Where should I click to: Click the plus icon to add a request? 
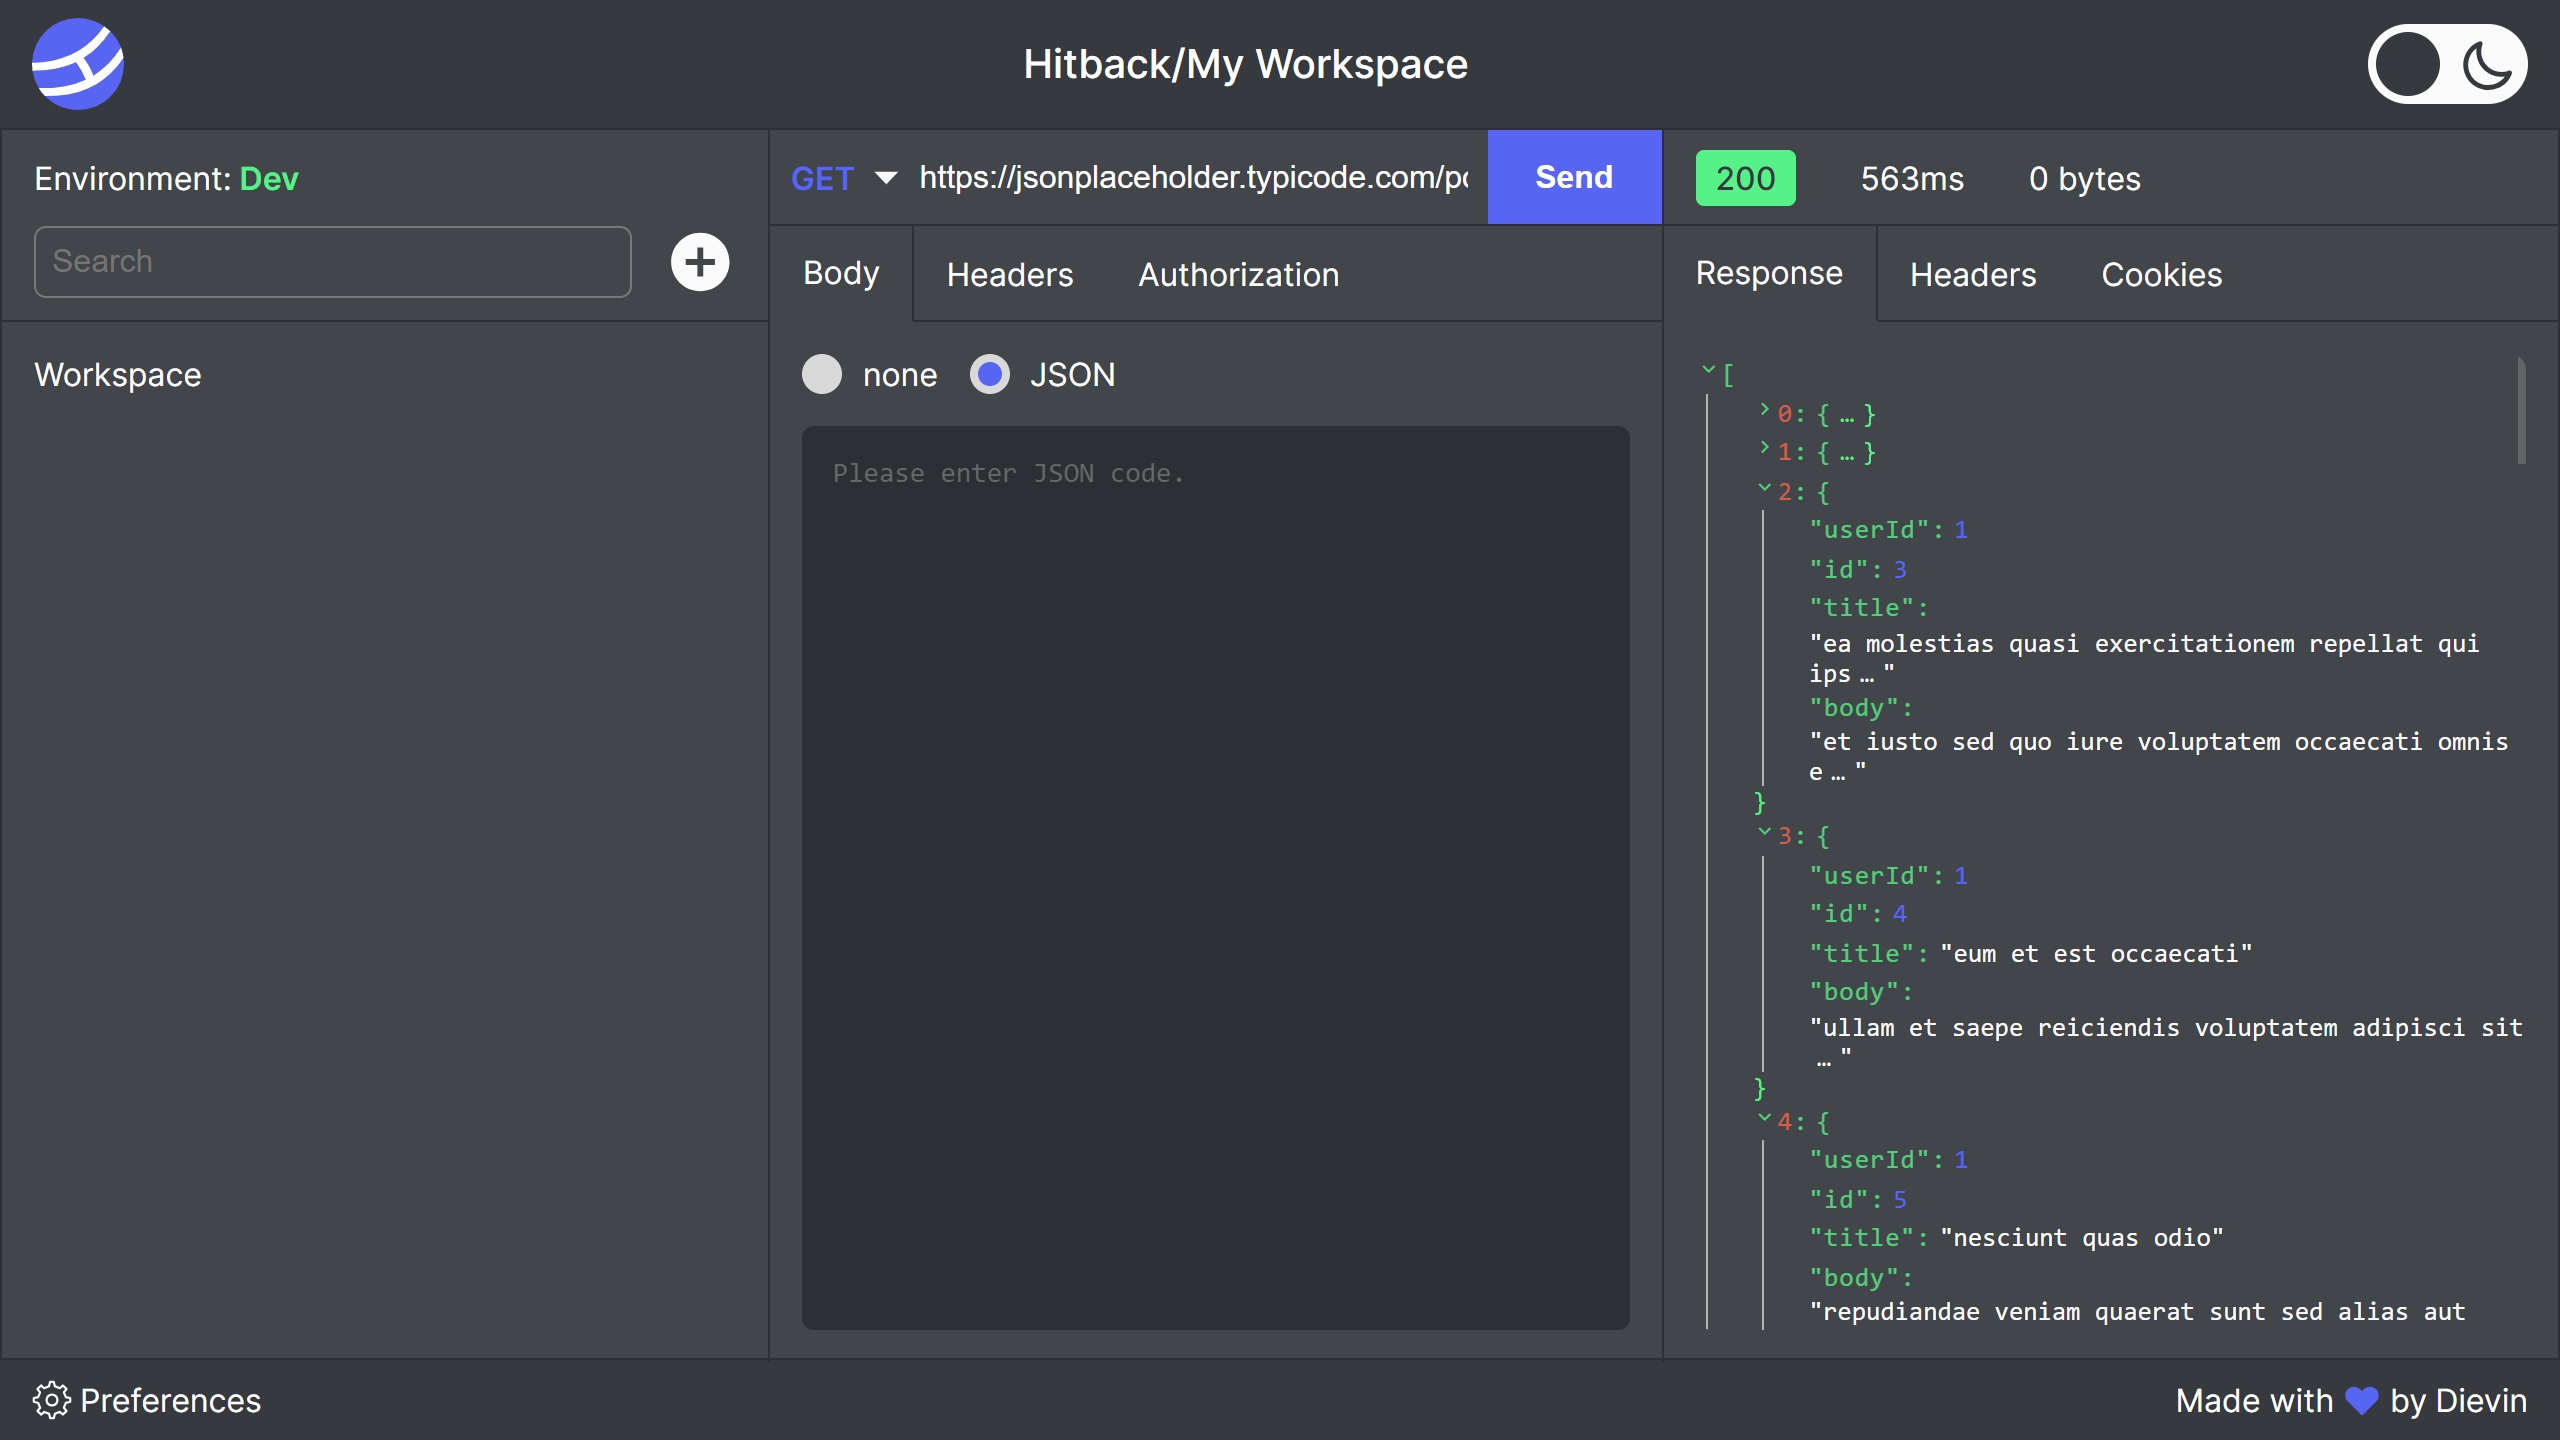(700, 261)
